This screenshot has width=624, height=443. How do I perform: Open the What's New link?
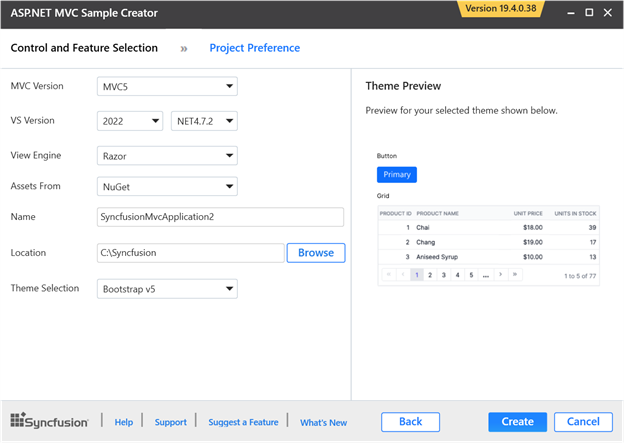[324, 423]
